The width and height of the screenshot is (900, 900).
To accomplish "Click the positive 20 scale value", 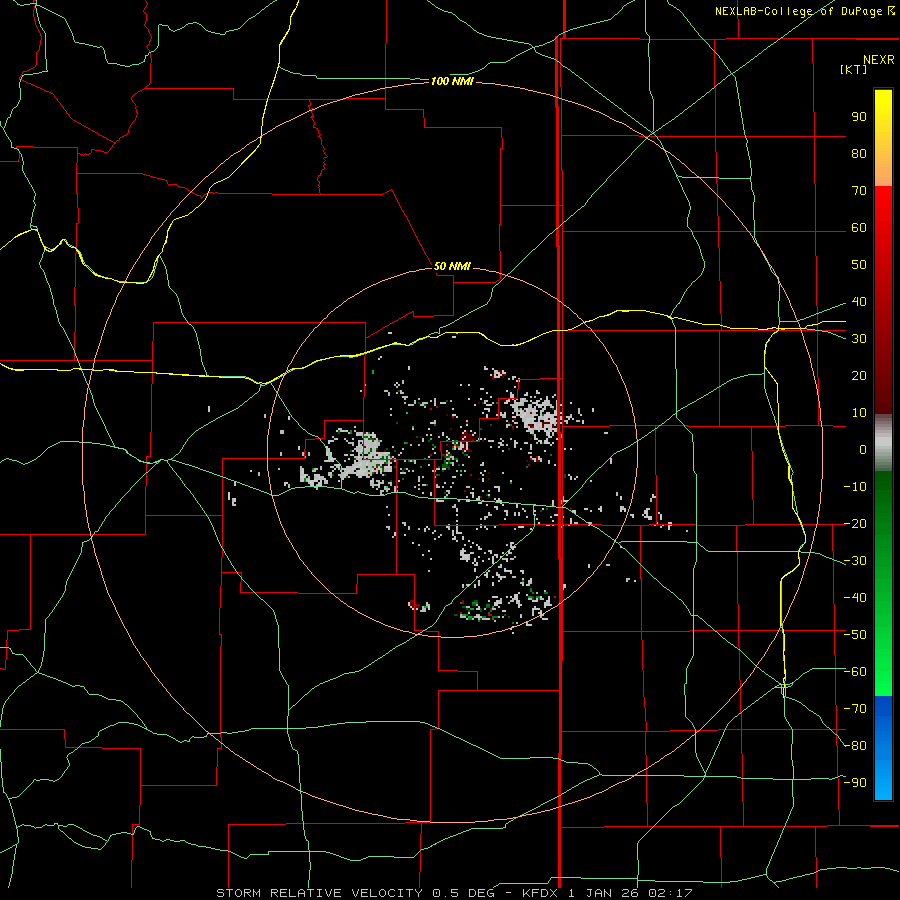I will tap(859, 375).
